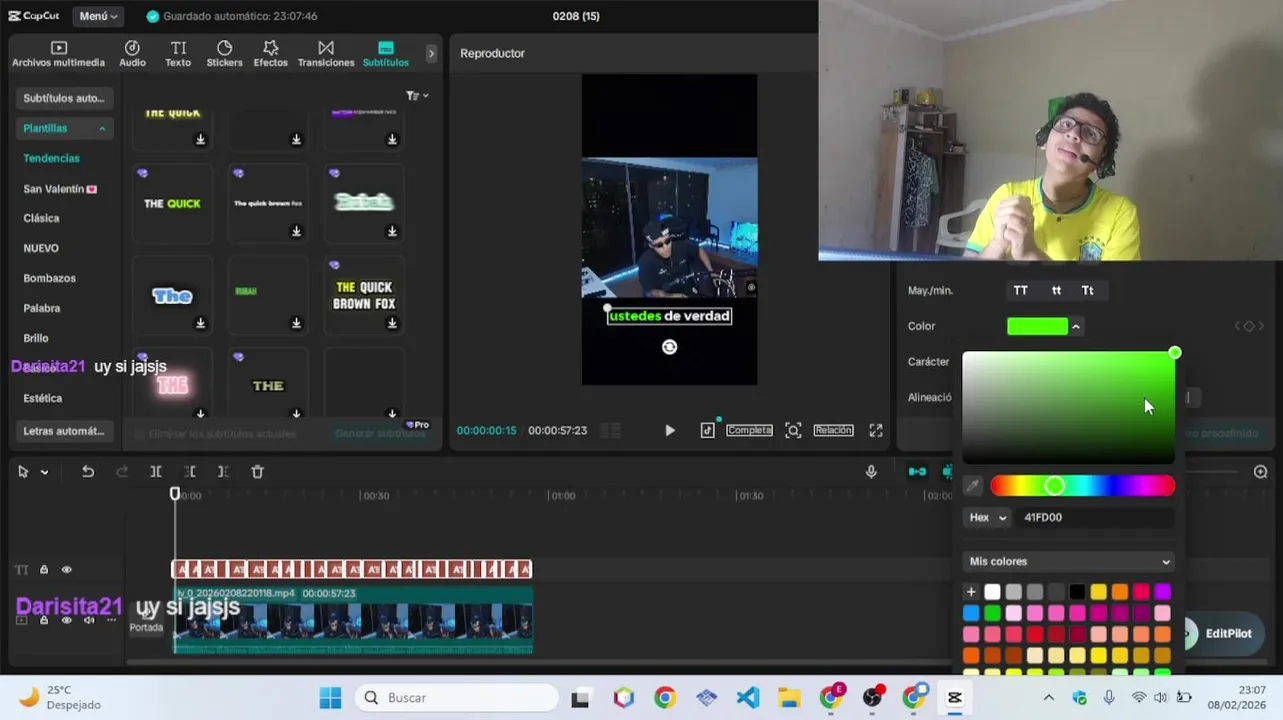
Task: Open Subtítulos auto... option
Action: click(x=64, y=98)
